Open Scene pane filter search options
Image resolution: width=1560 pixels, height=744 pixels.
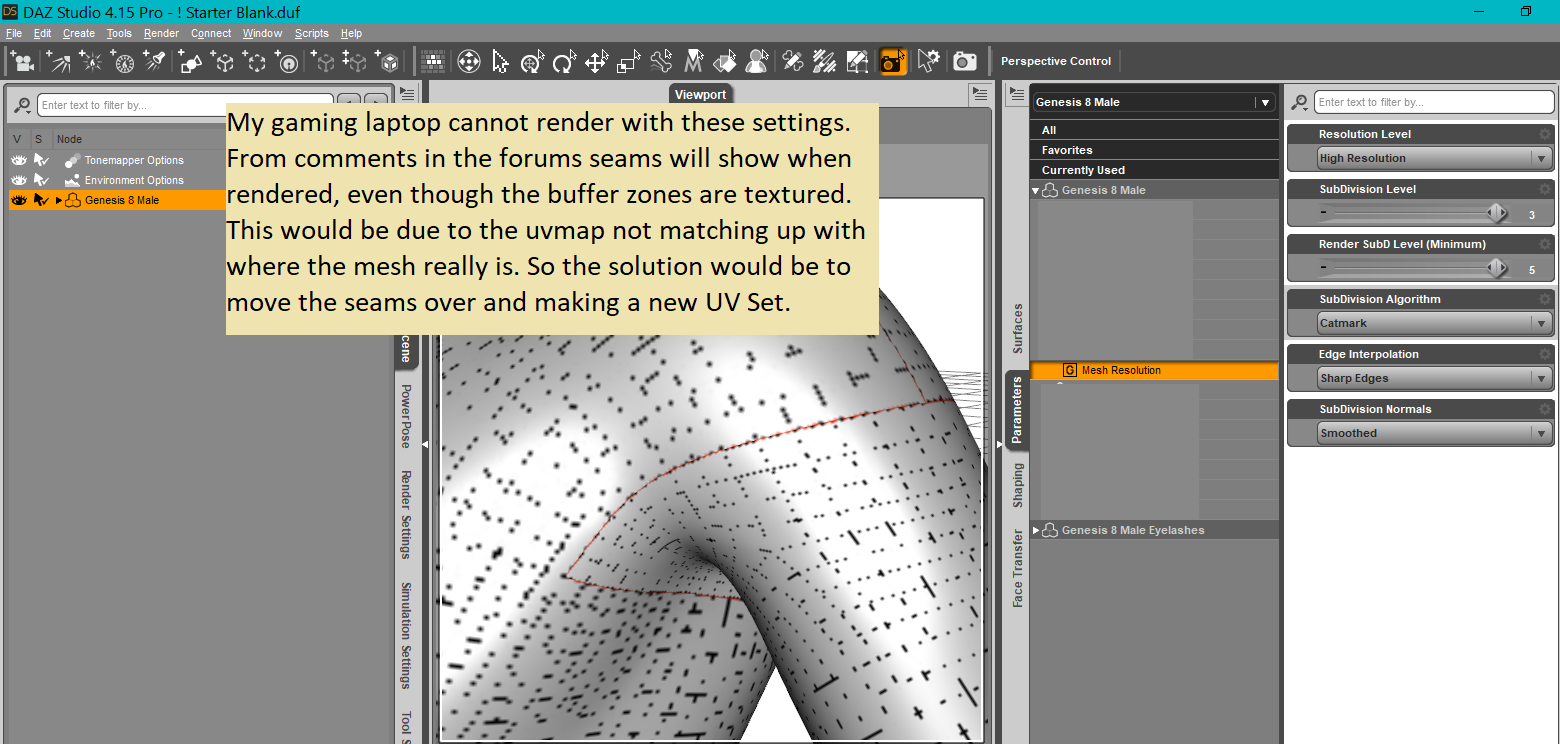(x=22, y=105)
